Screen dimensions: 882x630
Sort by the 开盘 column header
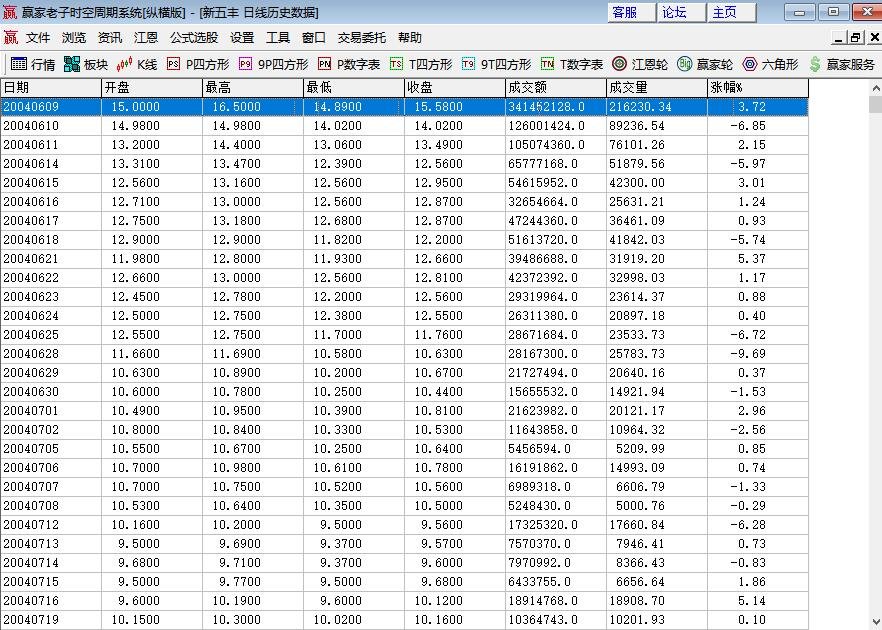[x=152, y=88]
